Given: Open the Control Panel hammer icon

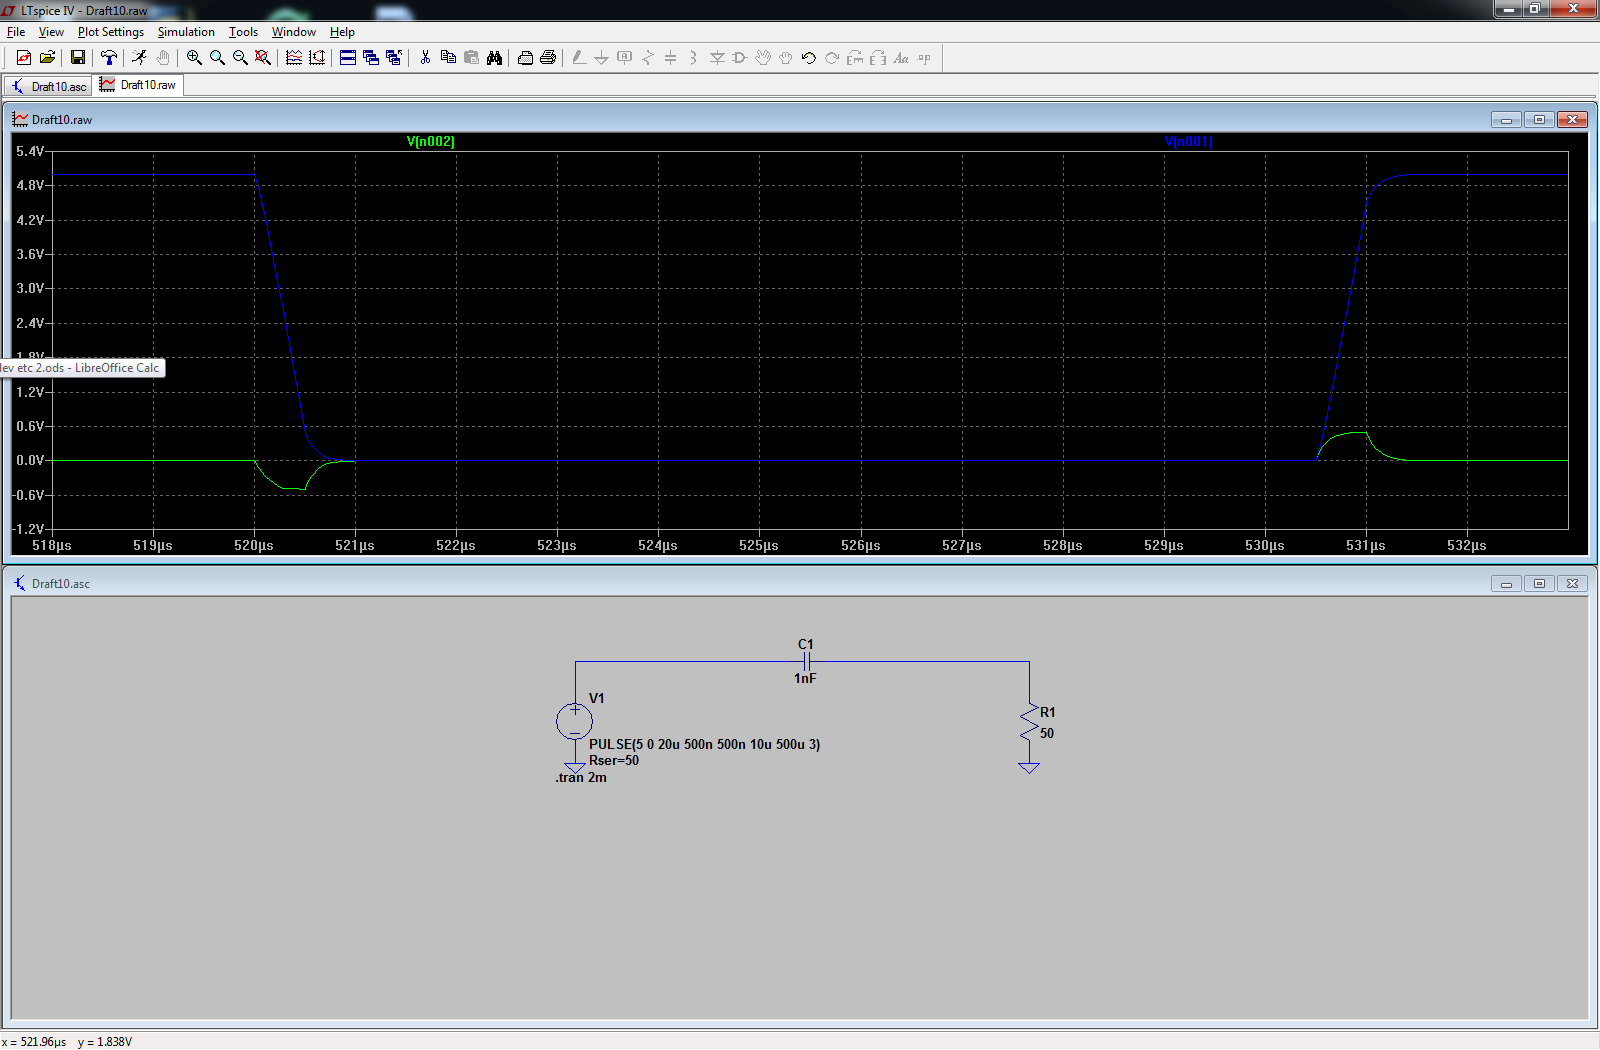Looking at the screenshot, I should (109, 58).
